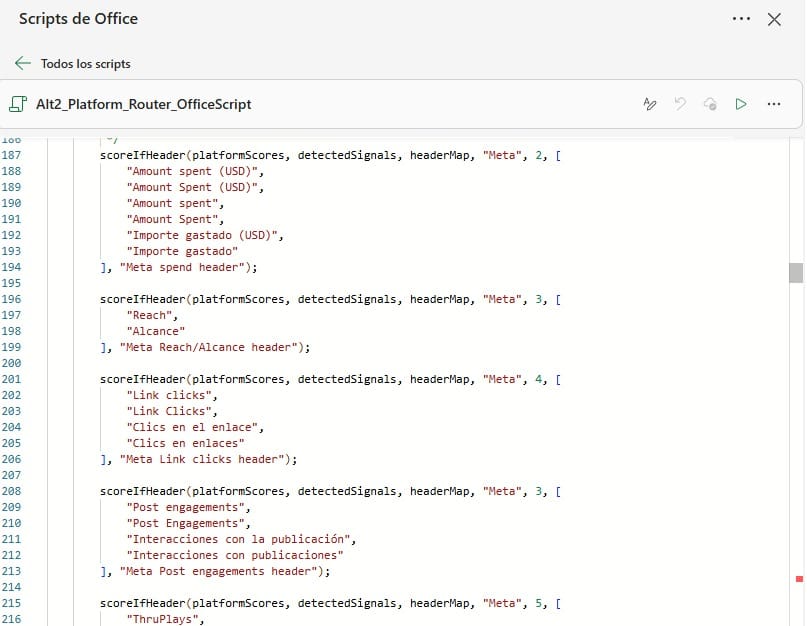Click "Interacciones con publicaciones" string
The width and height of the screenshot is (807, 626).
(x=235, y=555)
